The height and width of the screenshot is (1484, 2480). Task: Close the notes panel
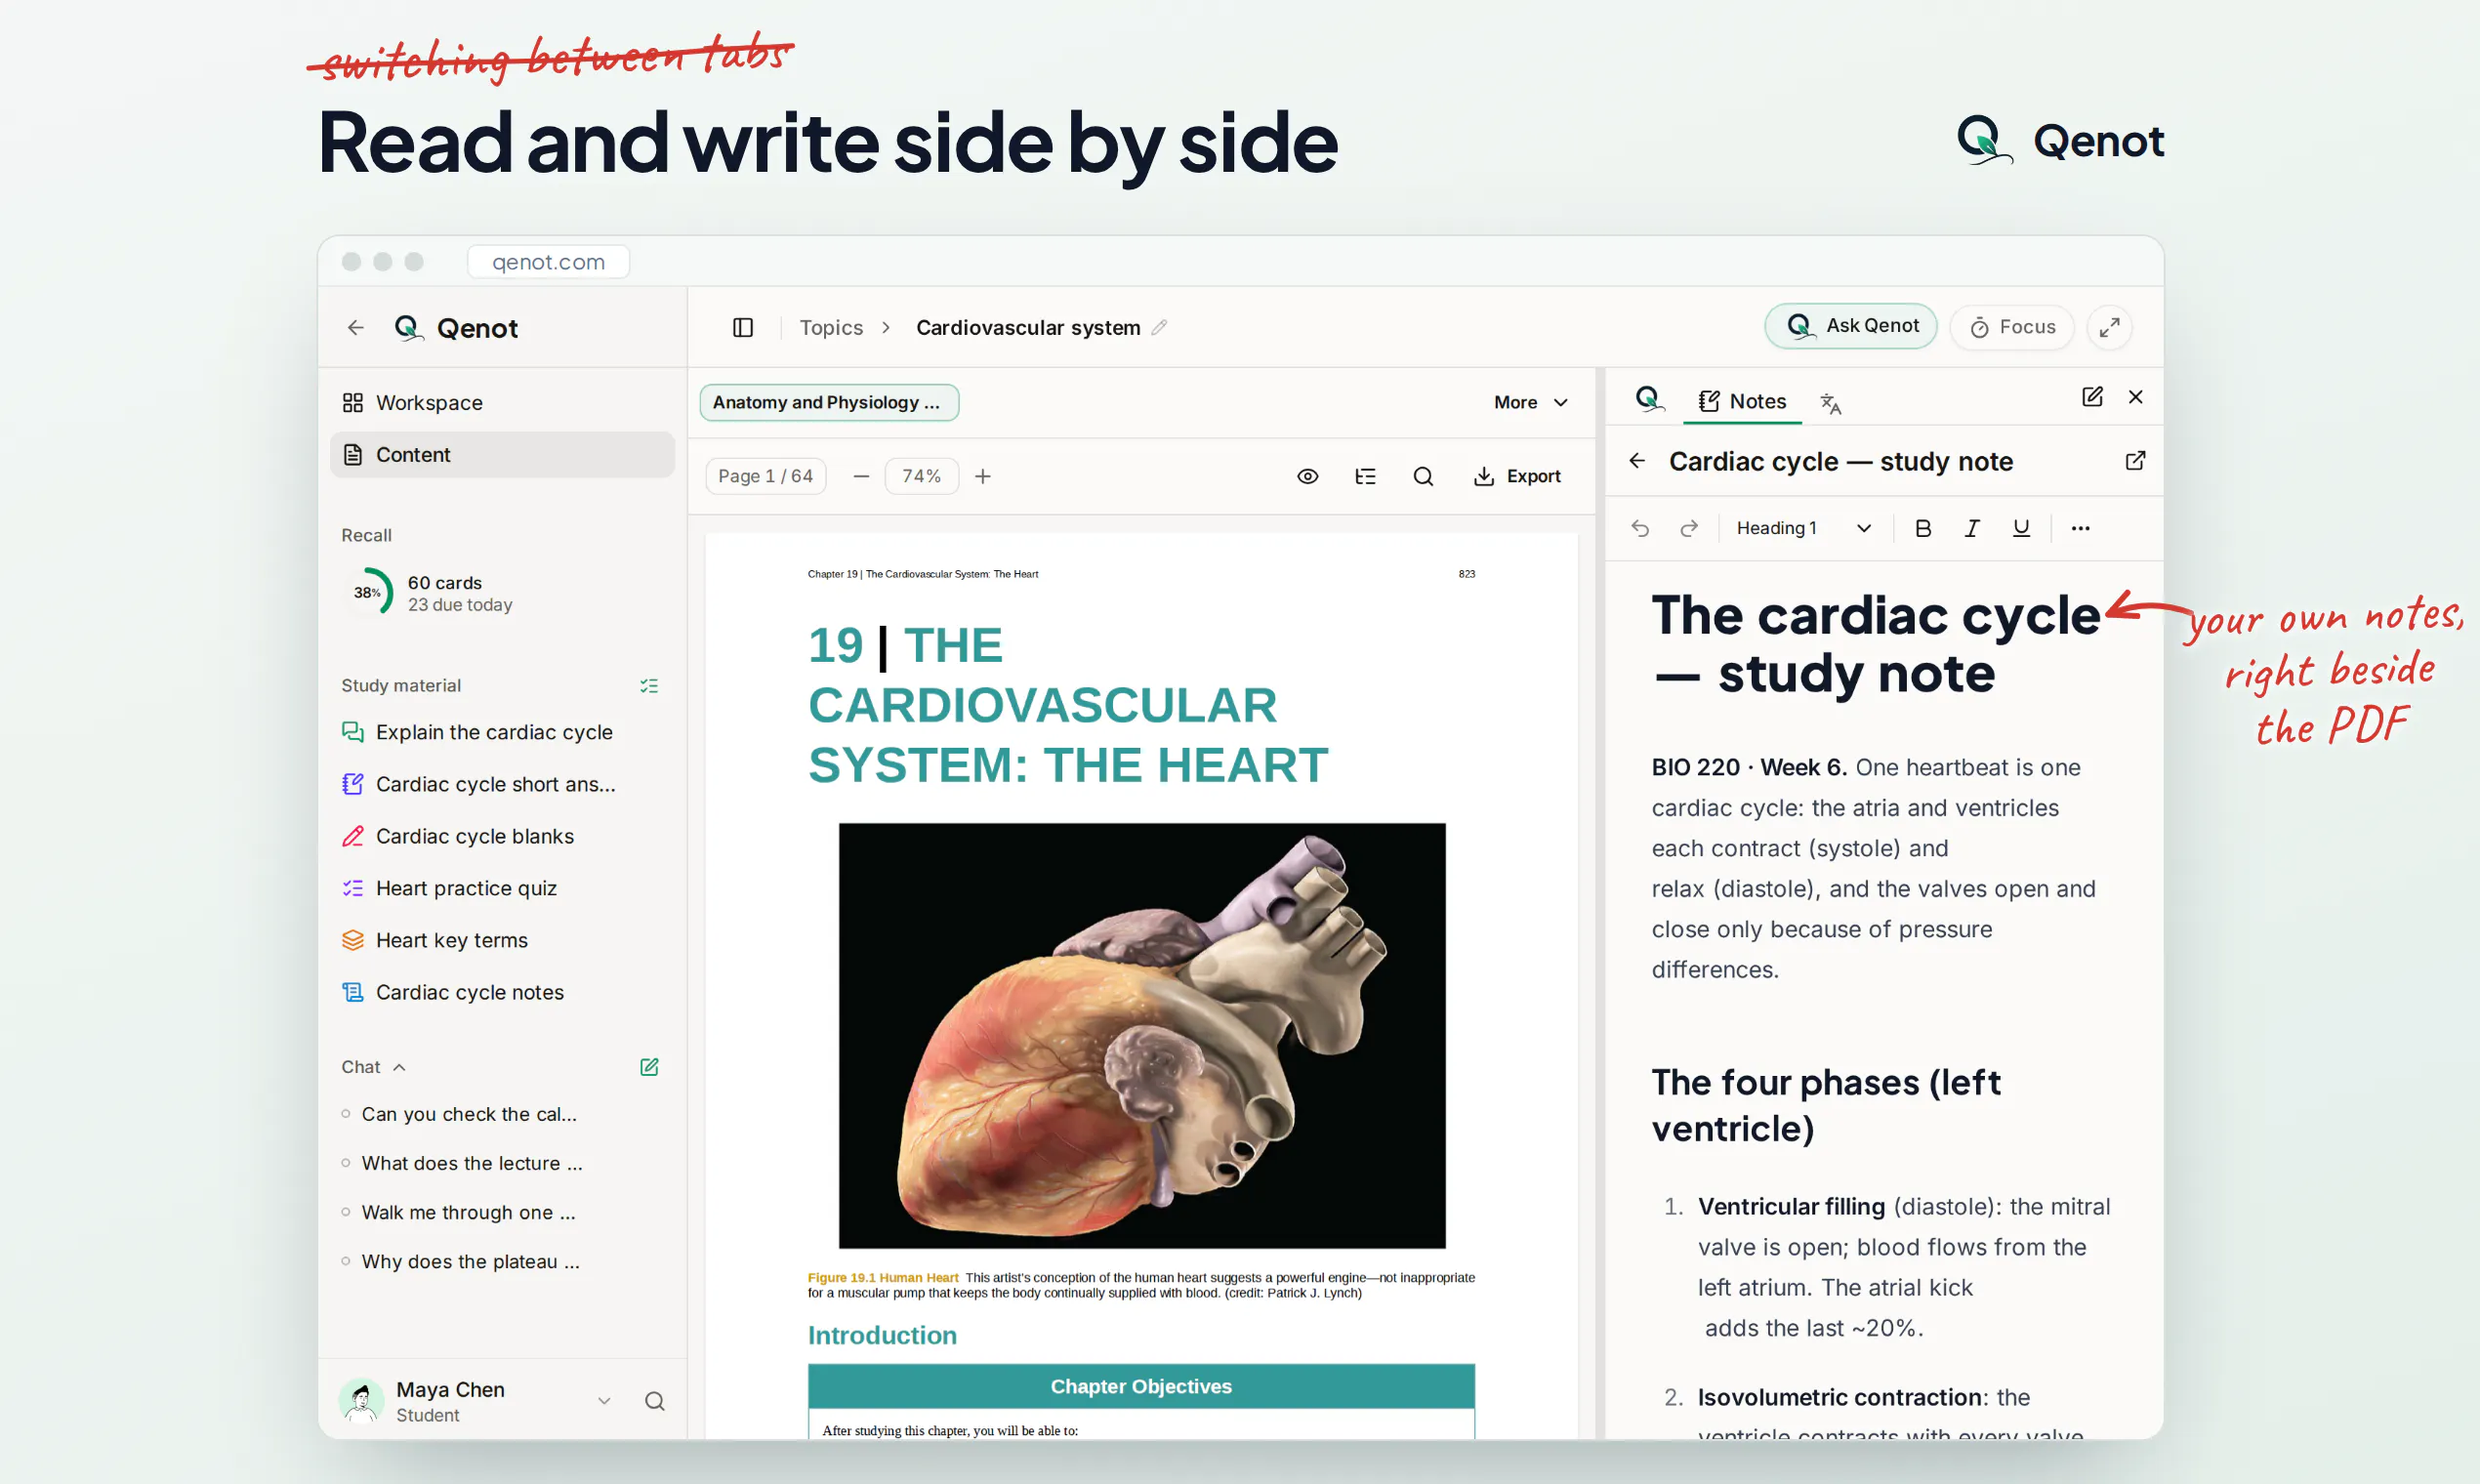pos(2135,397)
